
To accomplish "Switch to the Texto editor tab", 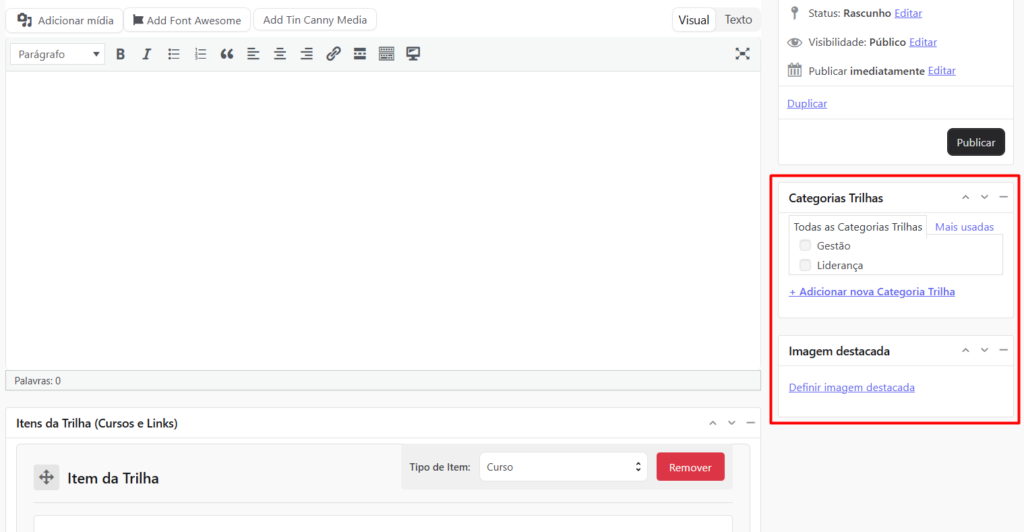I will [738, 20].
